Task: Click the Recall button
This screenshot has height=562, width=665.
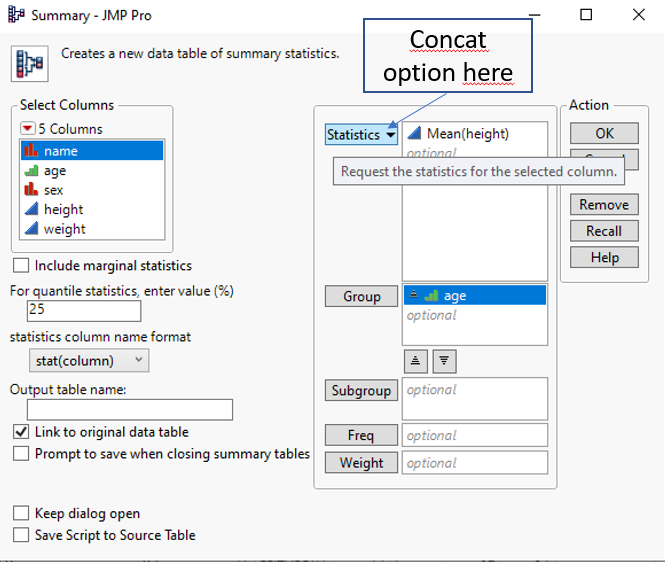Action: pyautogui.click(x=603, y=231)
